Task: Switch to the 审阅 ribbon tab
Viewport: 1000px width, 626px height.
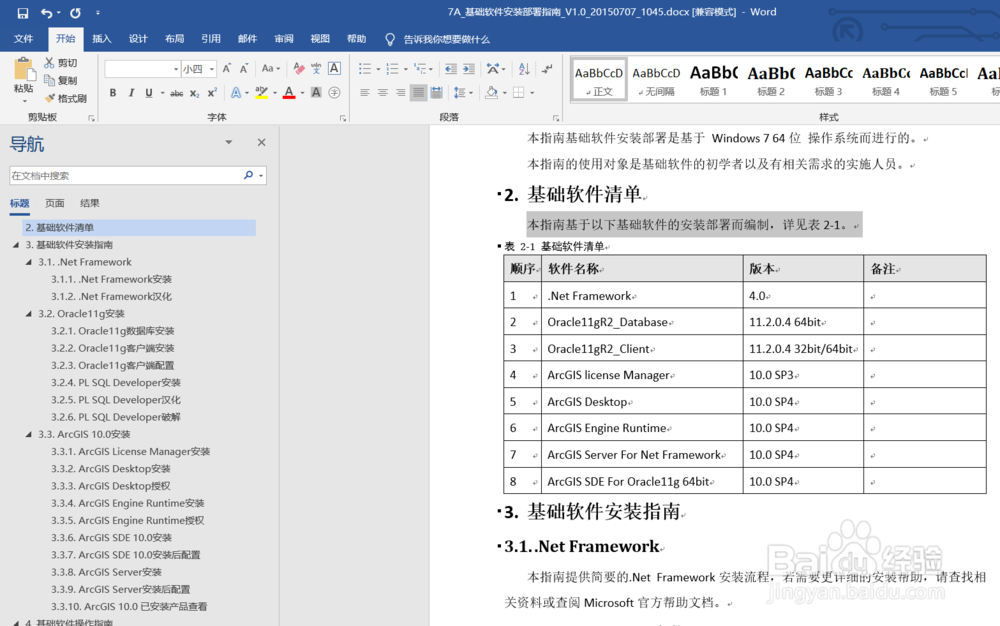Action: click(284, 39)
